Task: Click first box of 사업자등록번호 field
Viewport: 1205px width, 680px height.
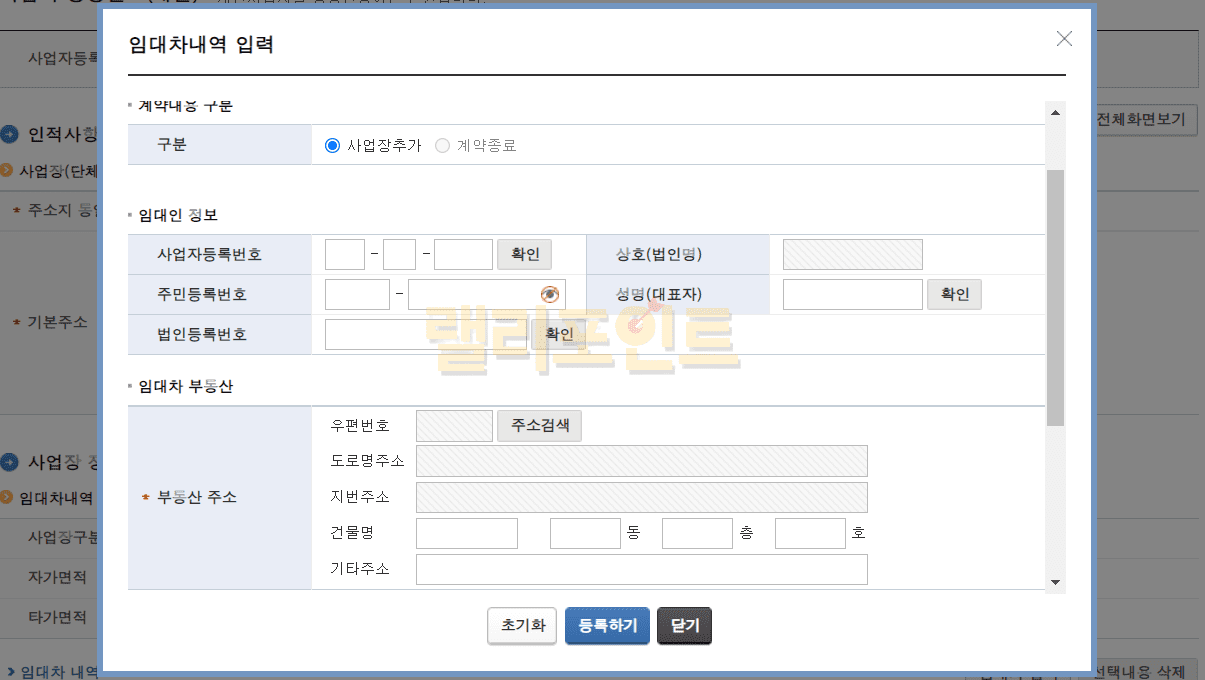Action: 345,254
